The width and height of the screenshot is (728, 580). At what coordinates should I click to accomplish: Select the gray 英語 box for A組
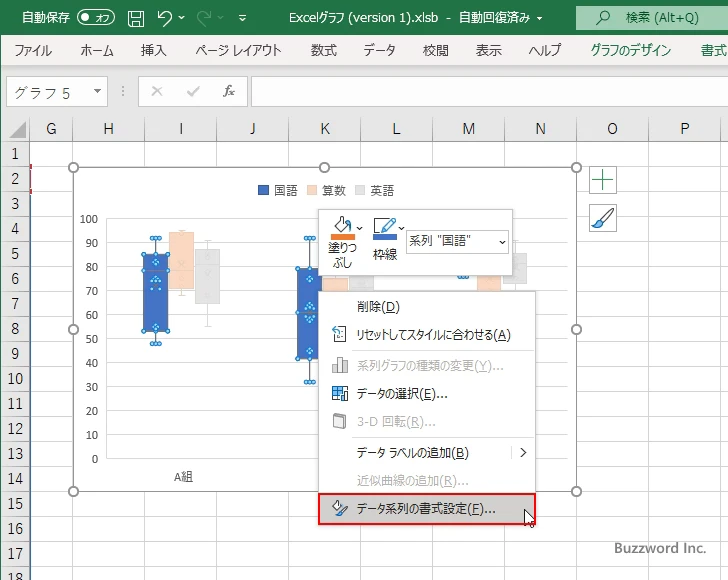(x=208, y=276)
